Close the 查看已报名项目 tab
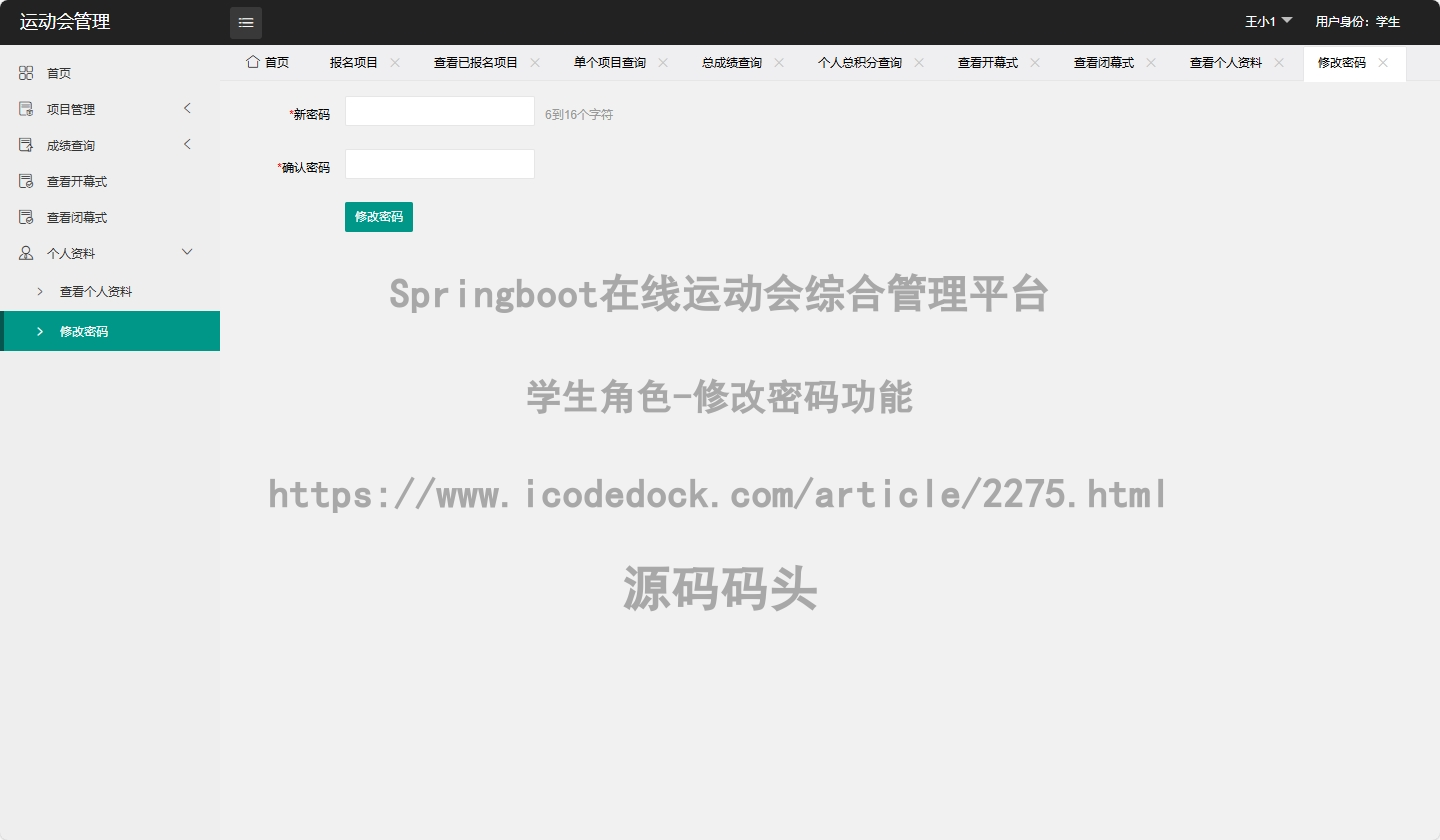 [x=535, y=62]
